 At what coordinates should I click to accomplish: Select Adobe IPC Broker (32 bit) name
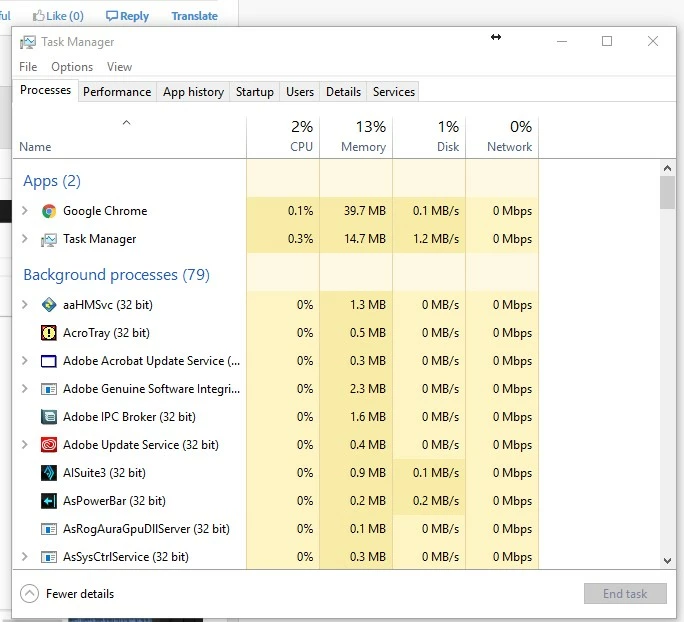click(129, 417)
